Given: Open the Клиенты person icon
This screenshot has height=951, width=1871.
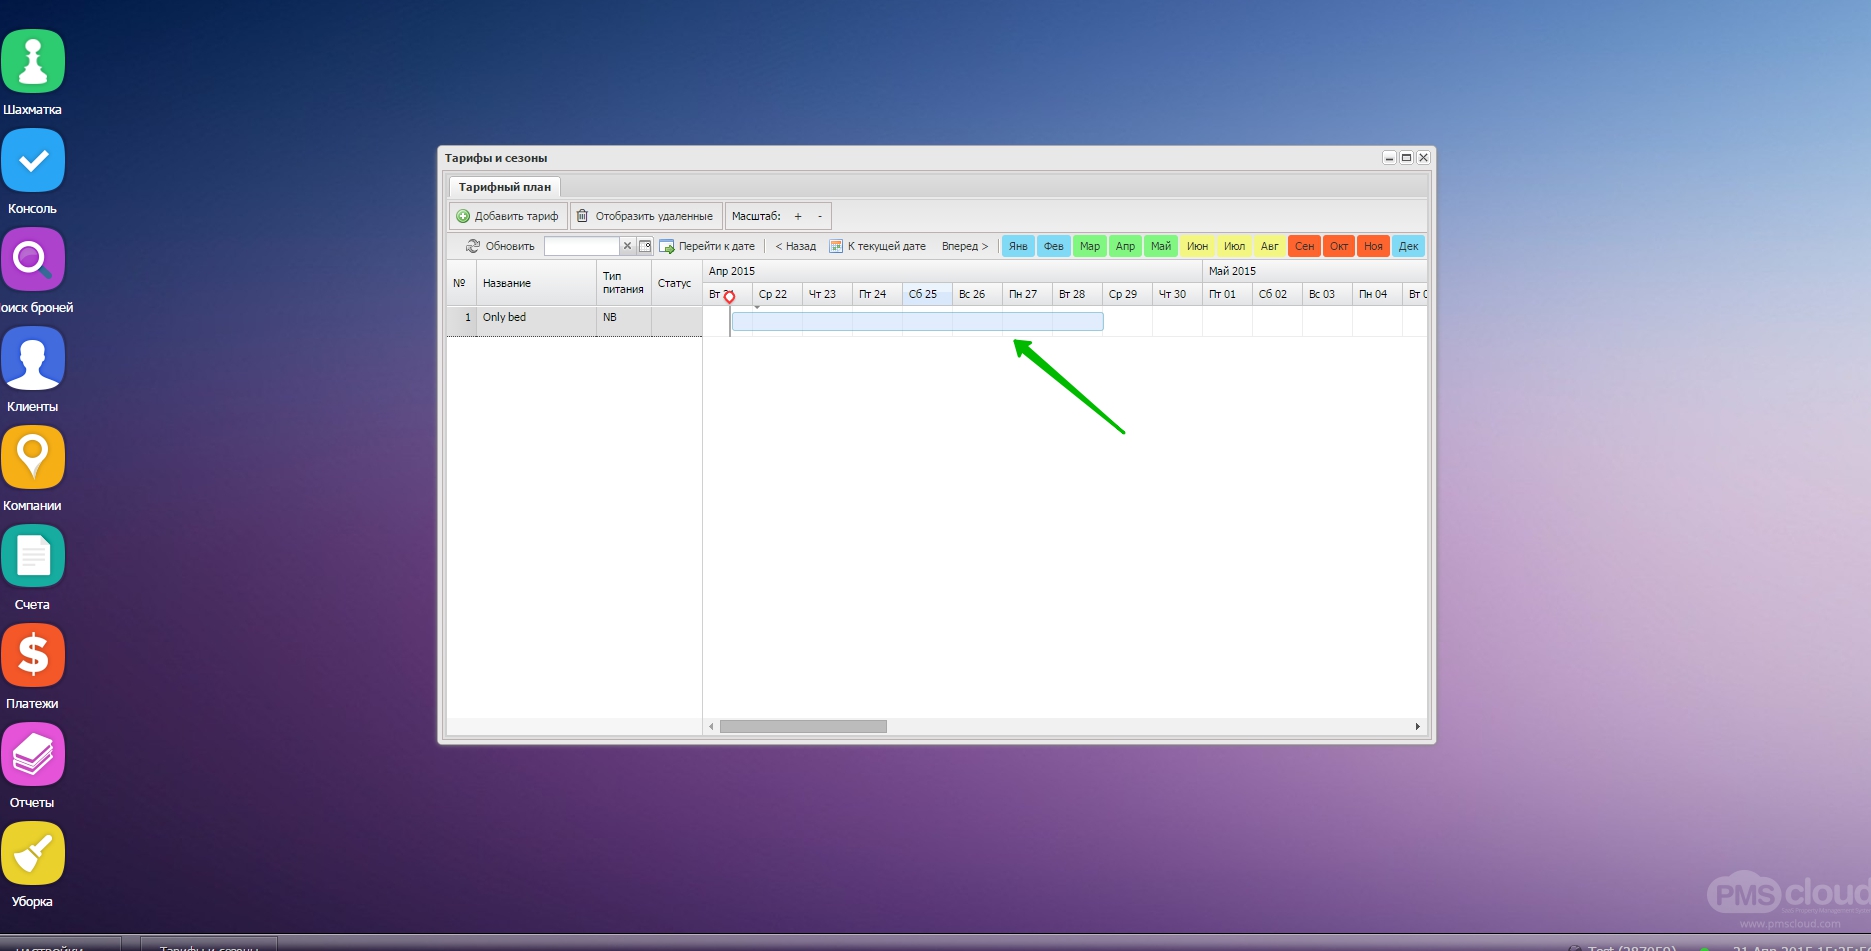Looking at the screenshot, I should pos(33,359).
